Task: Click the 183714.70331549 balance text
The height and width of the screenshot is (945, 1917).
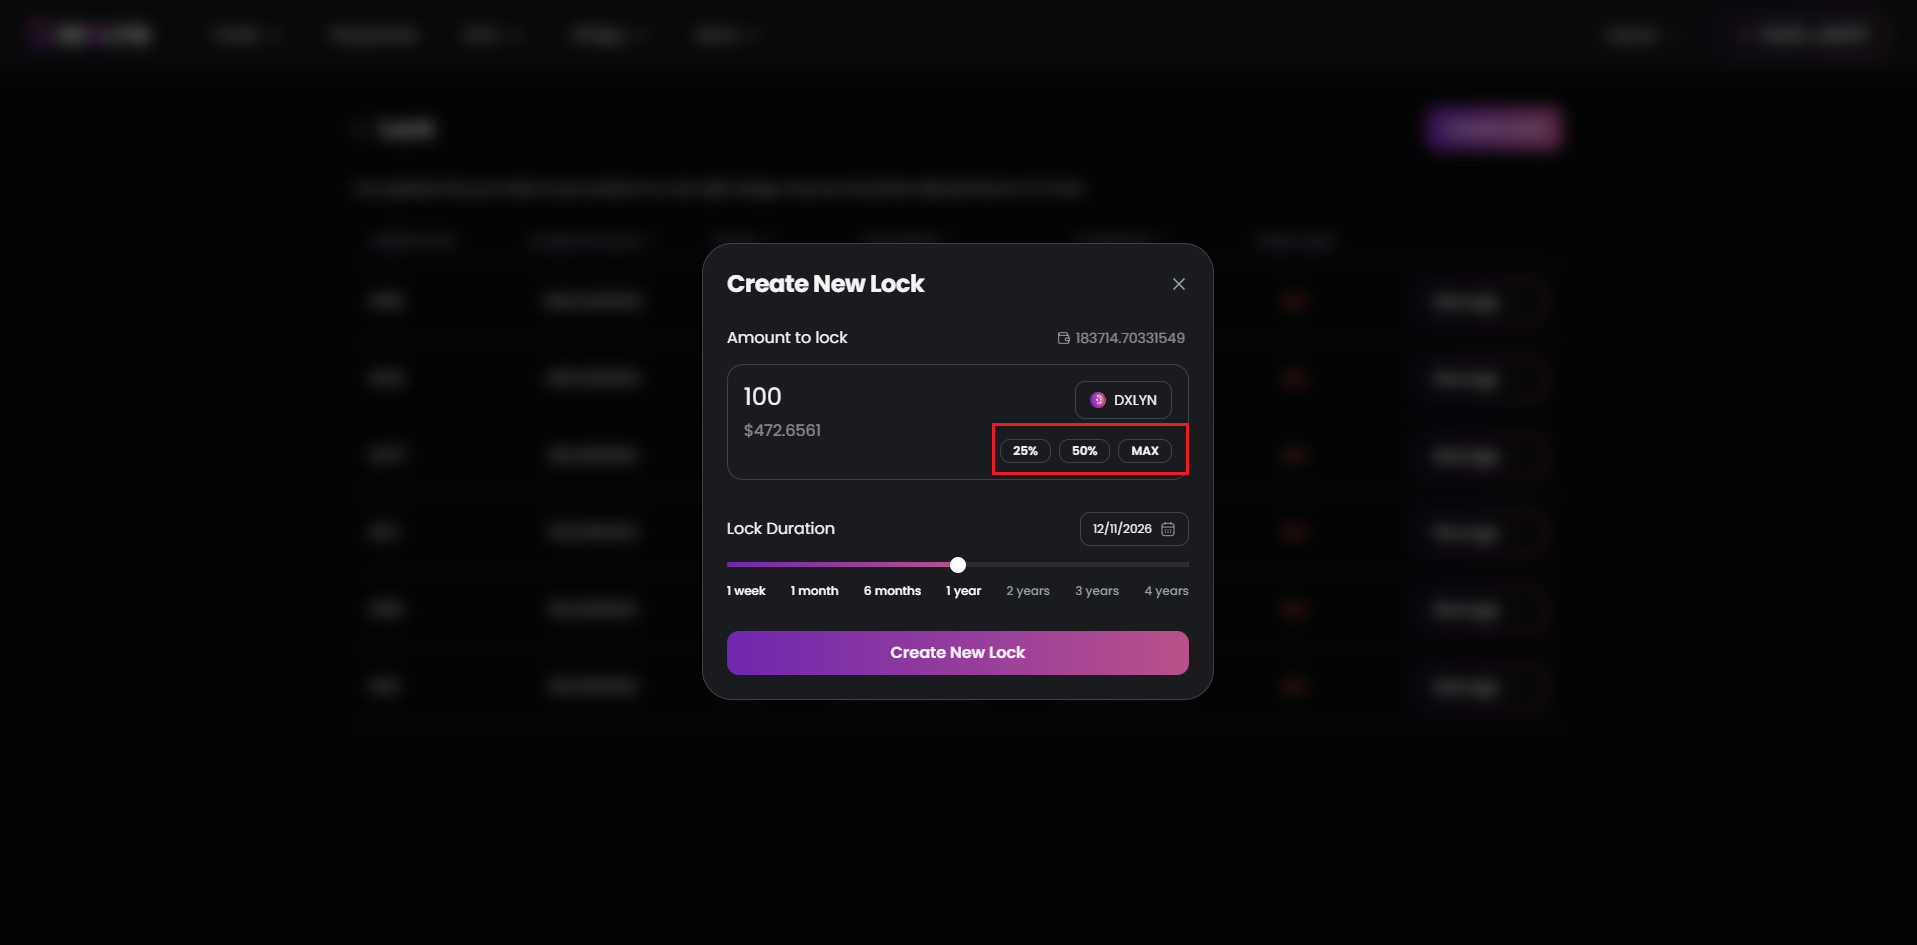Action: [x=1128, y=338]
